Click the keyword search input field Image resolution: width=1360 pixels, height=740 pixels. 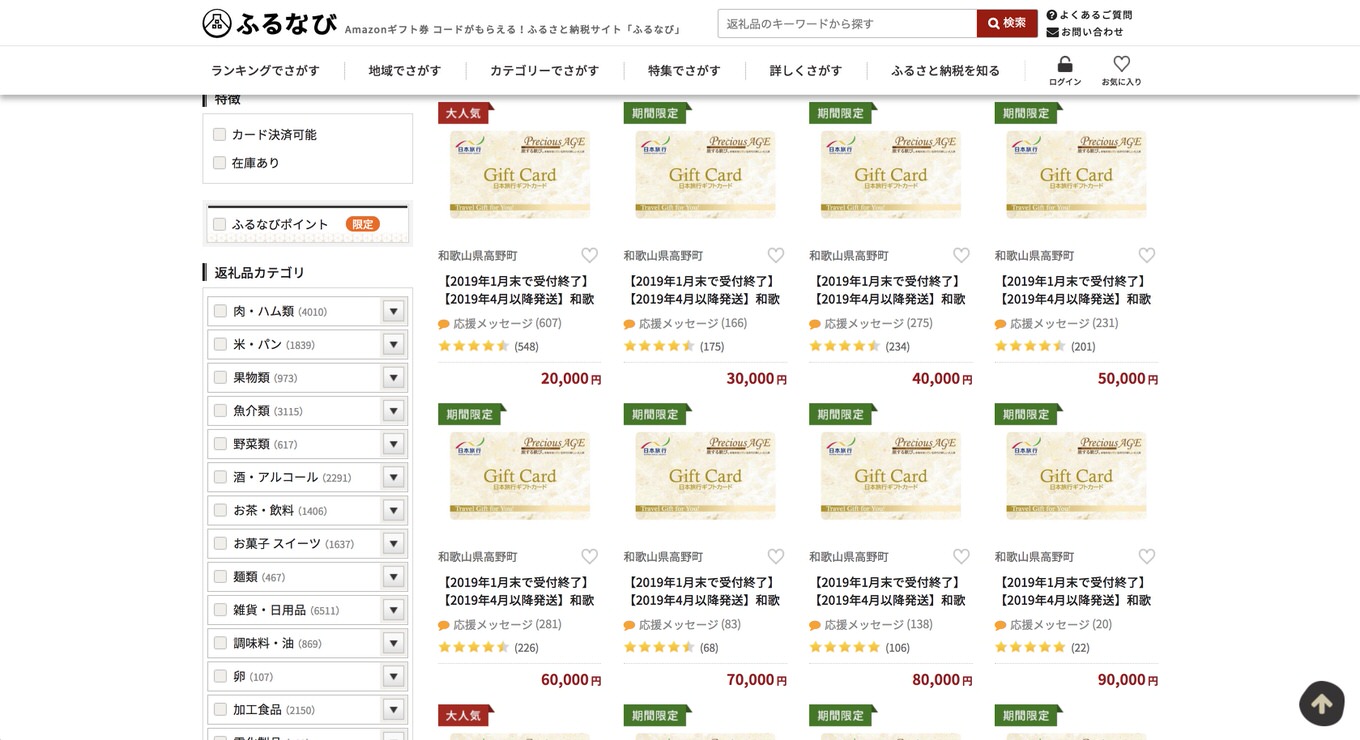[x=847, y=23]
